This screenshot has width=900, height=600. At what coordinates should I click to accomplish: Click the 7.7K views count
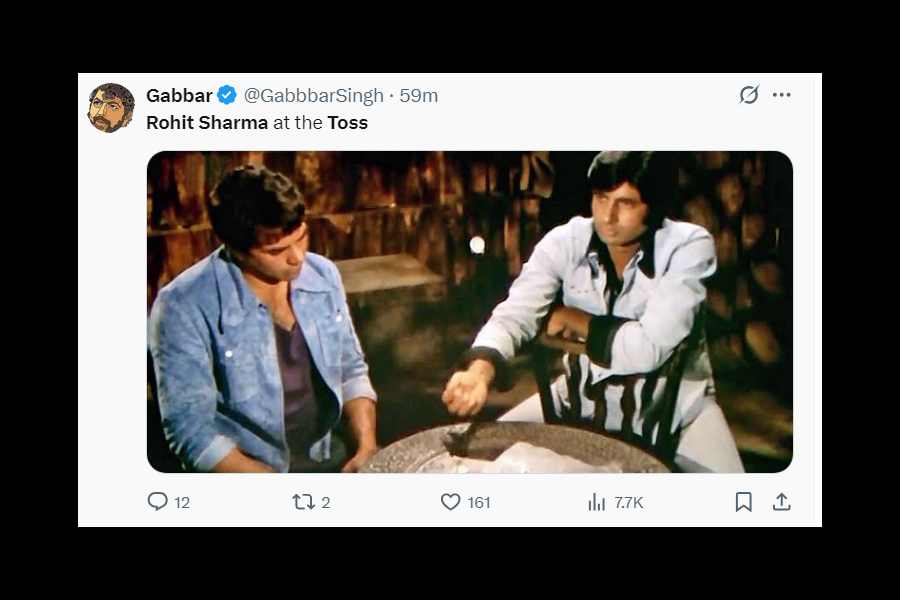tap(629, 503)
